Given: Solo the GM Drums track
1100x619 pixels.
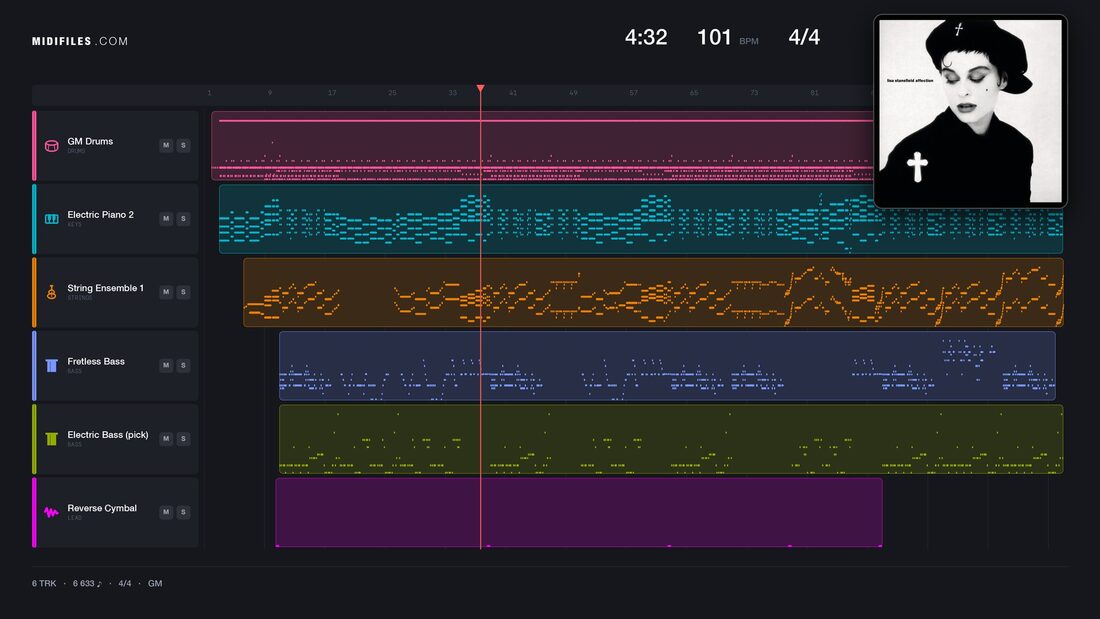Looking at the screenshot, I should 183,145.
